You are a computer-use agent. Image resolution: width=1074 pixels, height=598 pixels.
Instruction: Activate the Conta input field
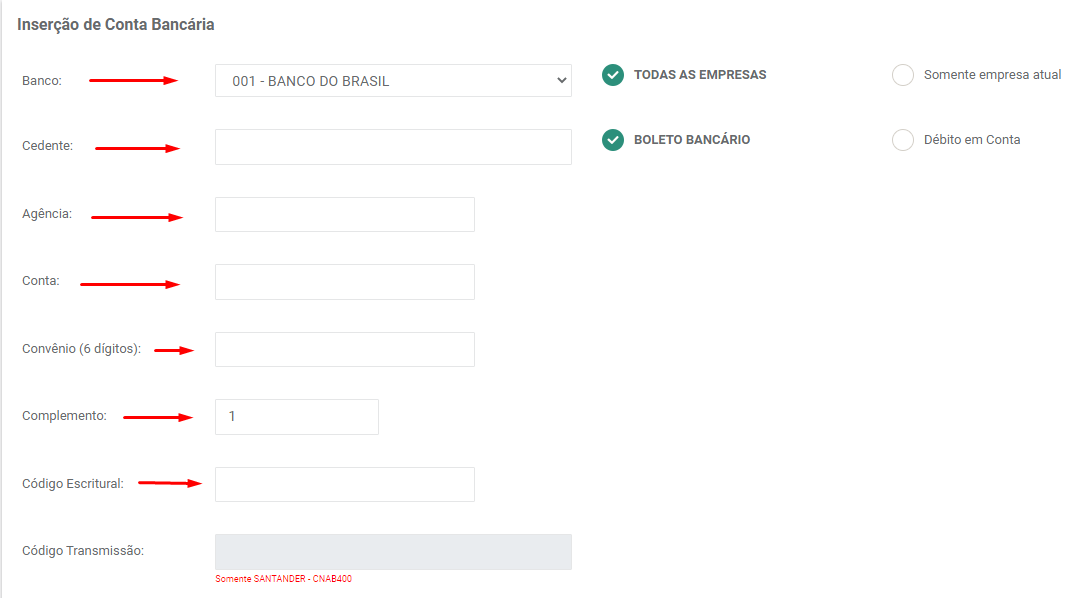point(345,282)
